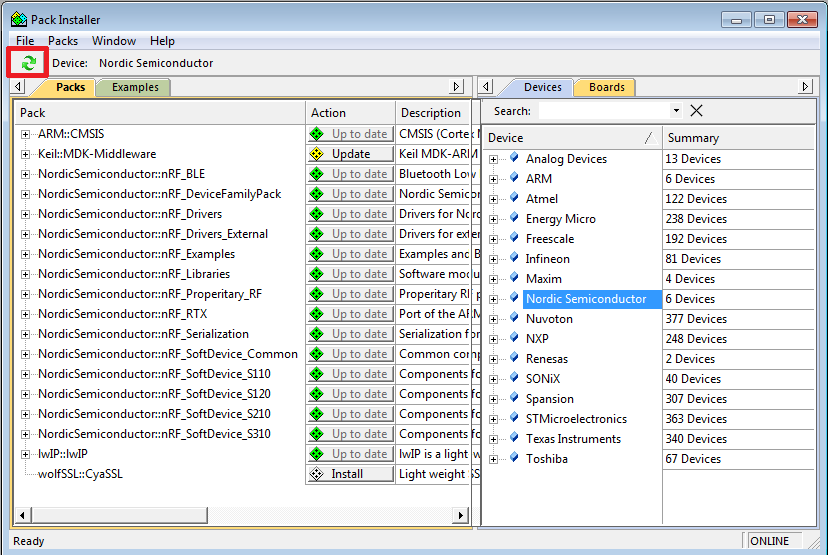
Task: Switch to the Boards tab
Action: [x=607, y=87]
